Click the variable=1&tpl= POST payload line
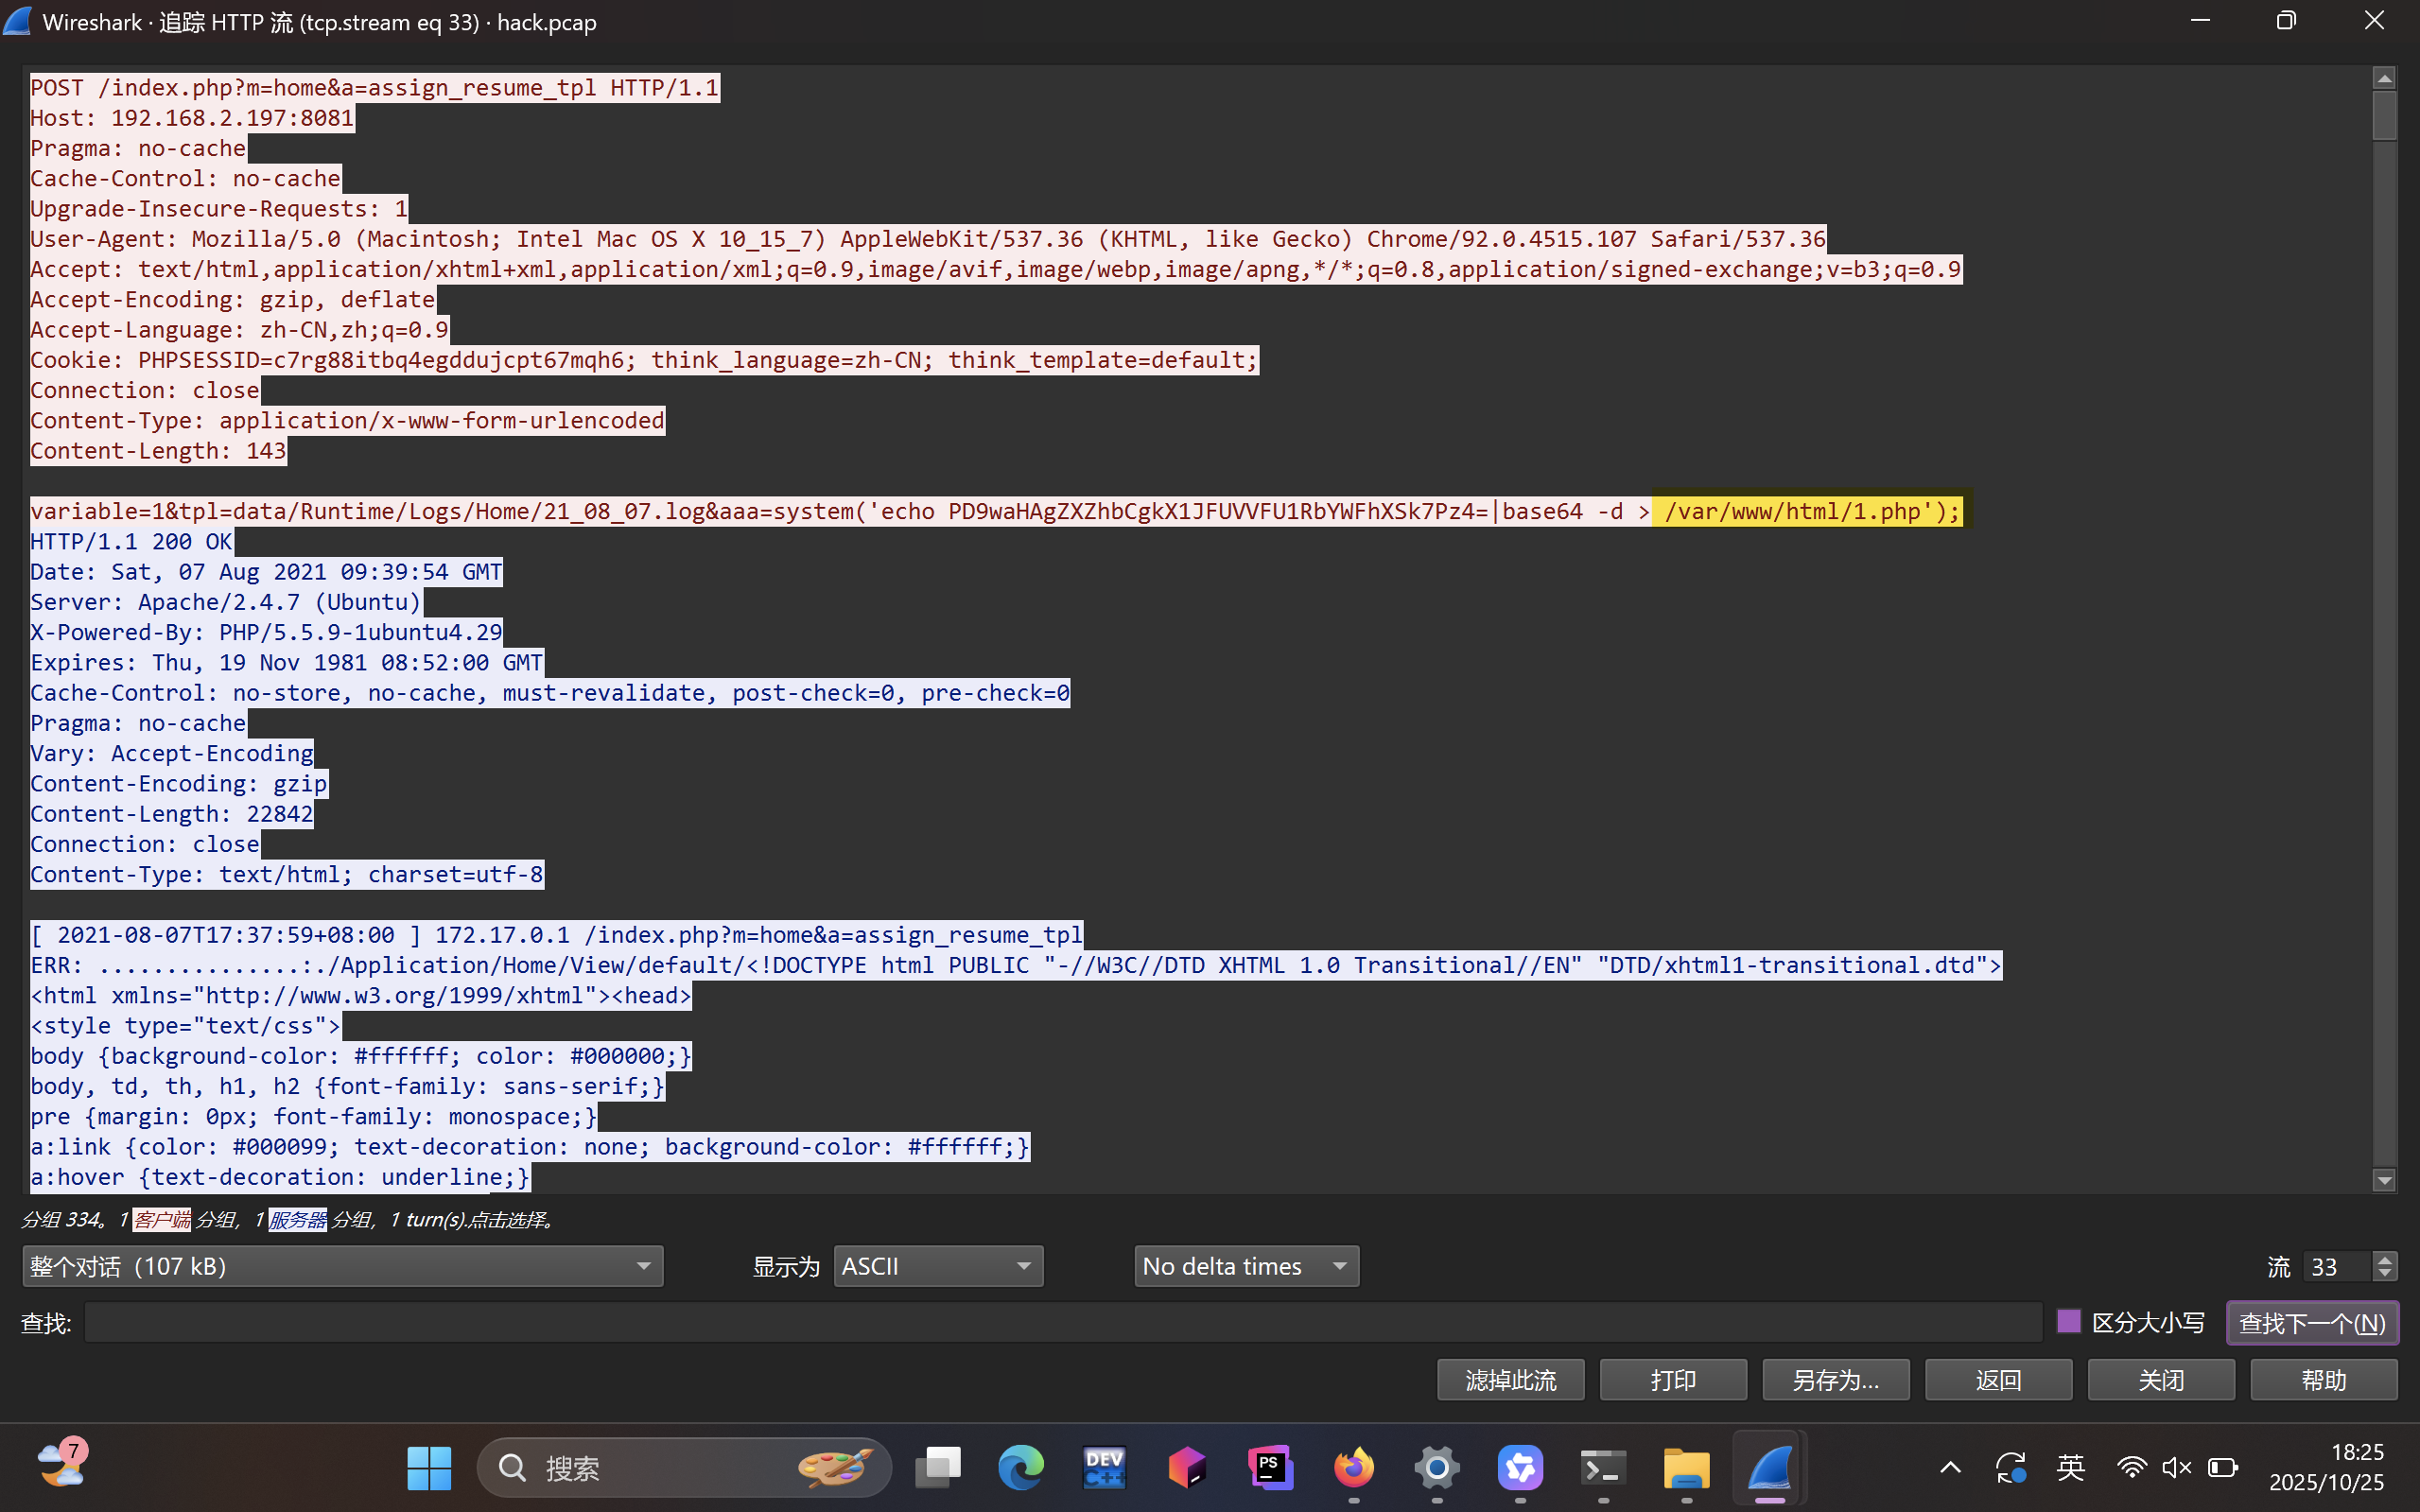This screenshot has height=1512, width=2420. tap(996, 511)
